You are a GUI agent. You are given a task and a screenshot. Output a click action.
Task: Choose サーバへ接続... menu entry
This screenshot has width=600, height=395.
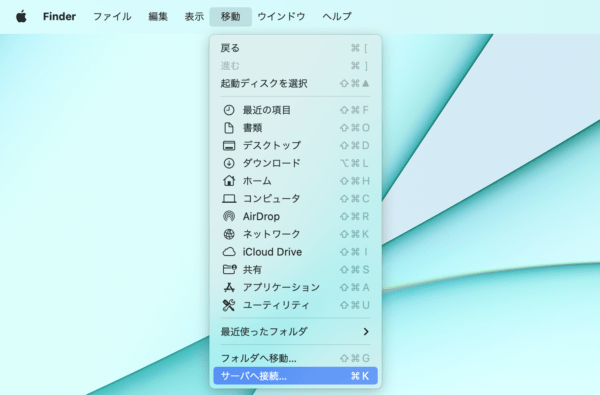point(295,376)
